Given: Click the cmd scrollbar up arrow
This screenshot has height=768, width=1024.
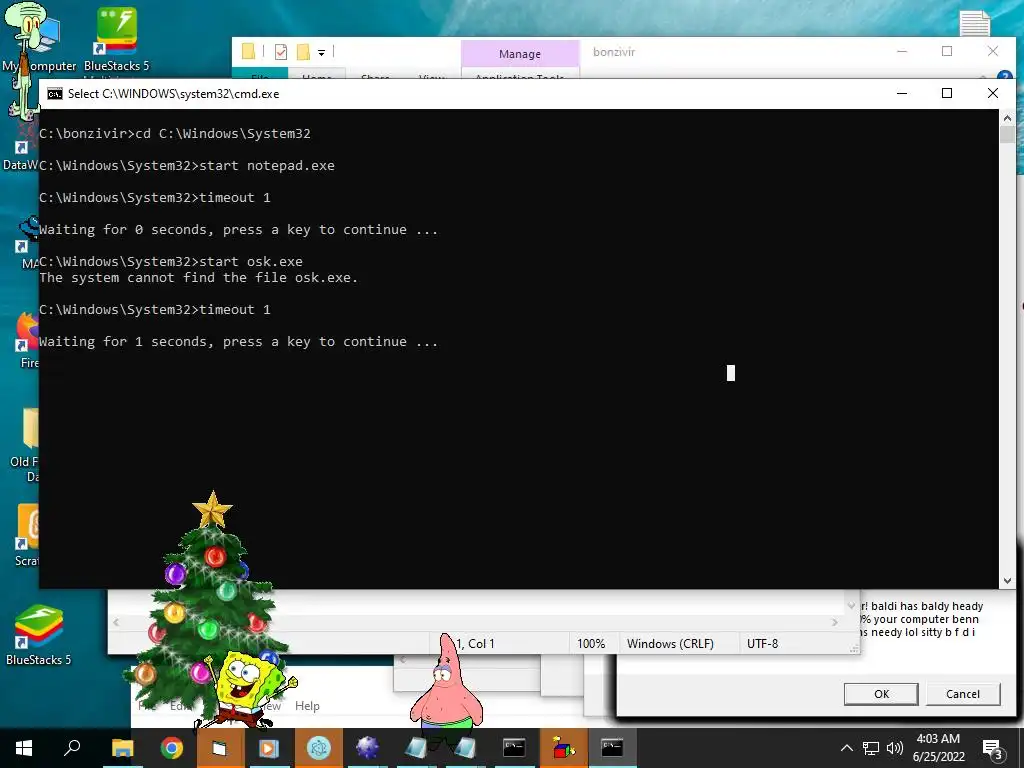Looking at the screenshot, I should click(1007, 118).
